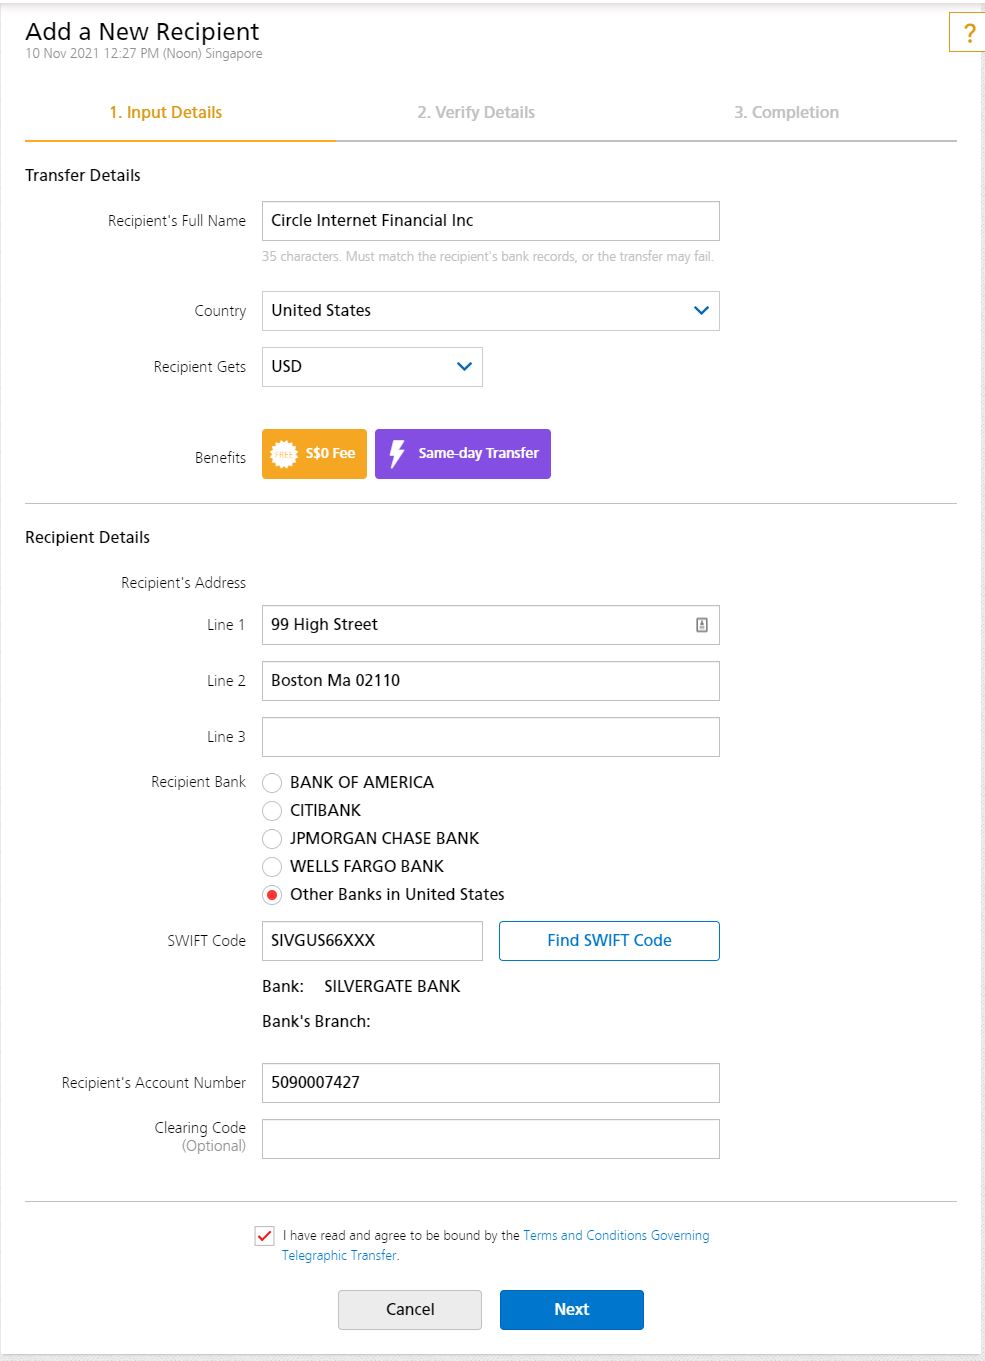The width and height of the screenshot is (985, 1361).
Task: Switch to the 1. Input Details step
Action: point(166,113)
